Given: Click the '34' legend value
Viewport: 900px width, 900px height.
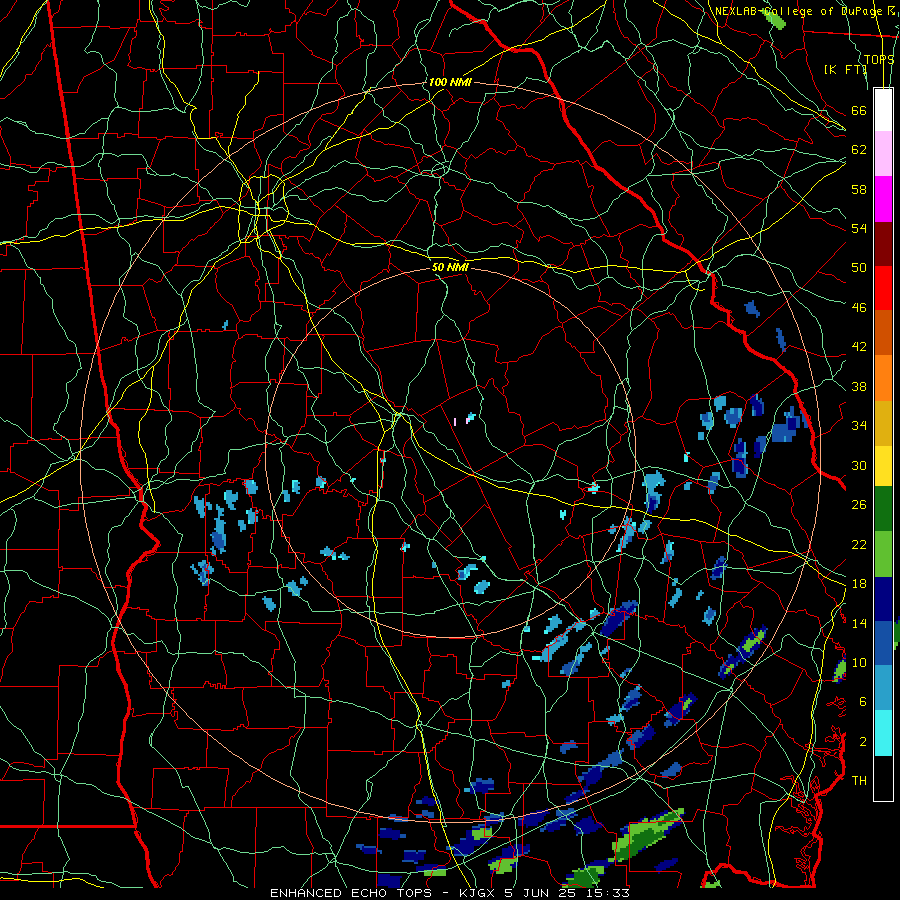Looking at the screenshot, I should tap(859, 426).
